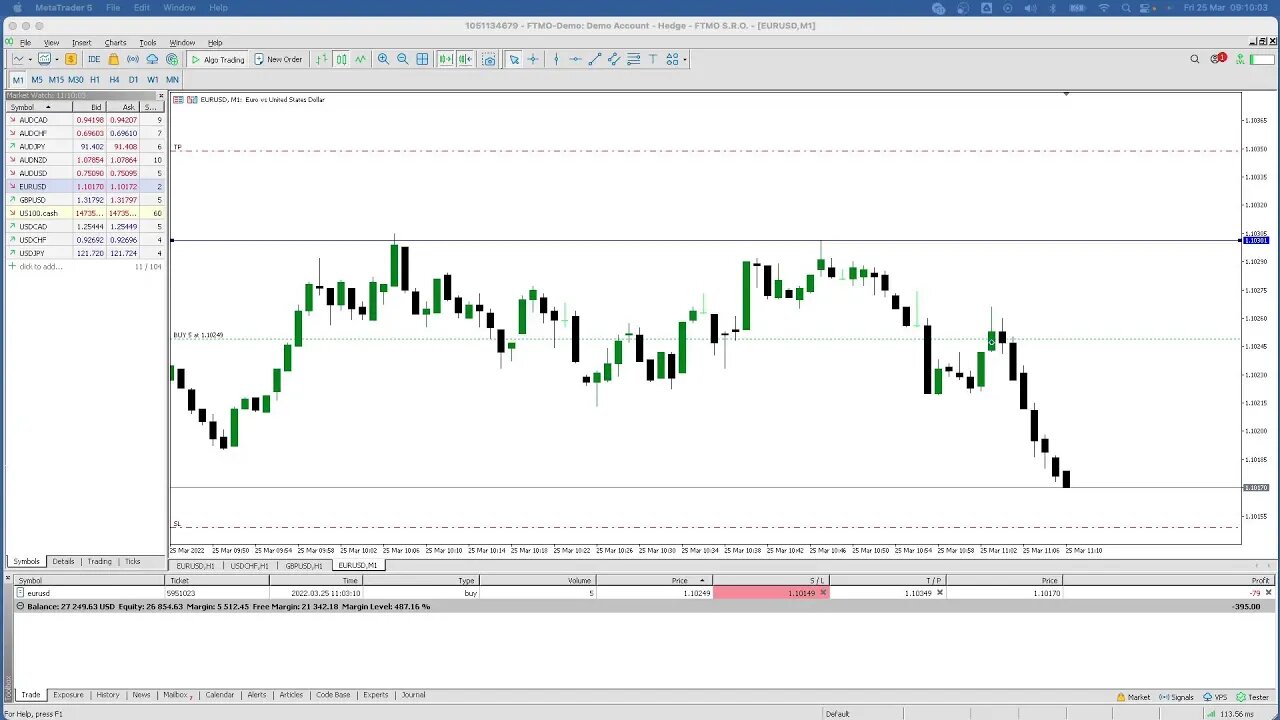Select the arrow cursor tool

514,59
